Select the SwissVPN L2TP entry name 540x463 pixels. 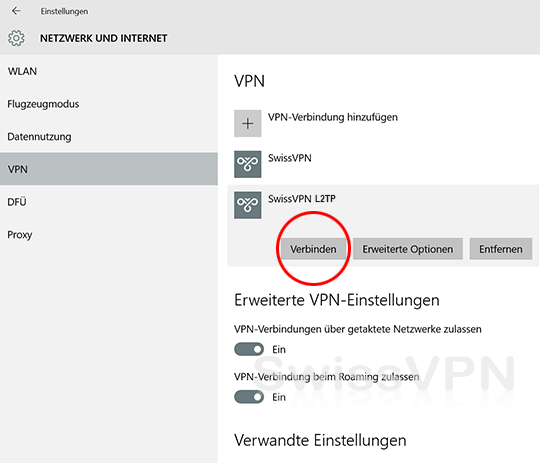tap(302, 199)
